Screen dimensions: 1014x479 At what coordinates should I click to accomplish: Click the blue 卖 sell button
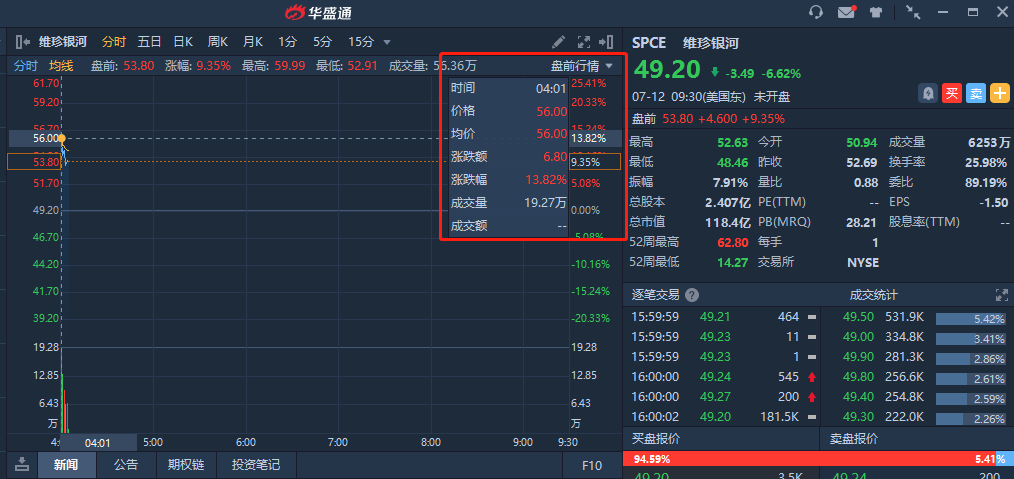976,93
